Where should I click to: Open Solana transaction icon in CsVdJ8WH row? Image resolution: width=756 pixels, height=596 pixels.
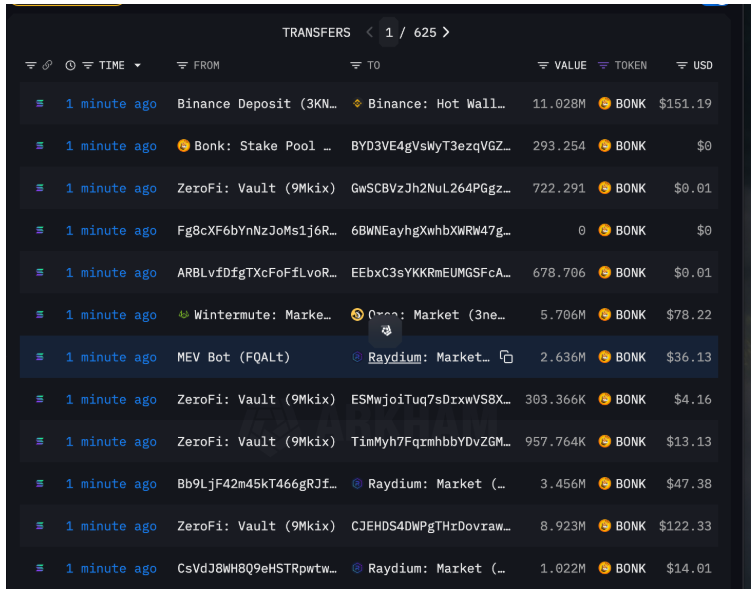(40, 569)
